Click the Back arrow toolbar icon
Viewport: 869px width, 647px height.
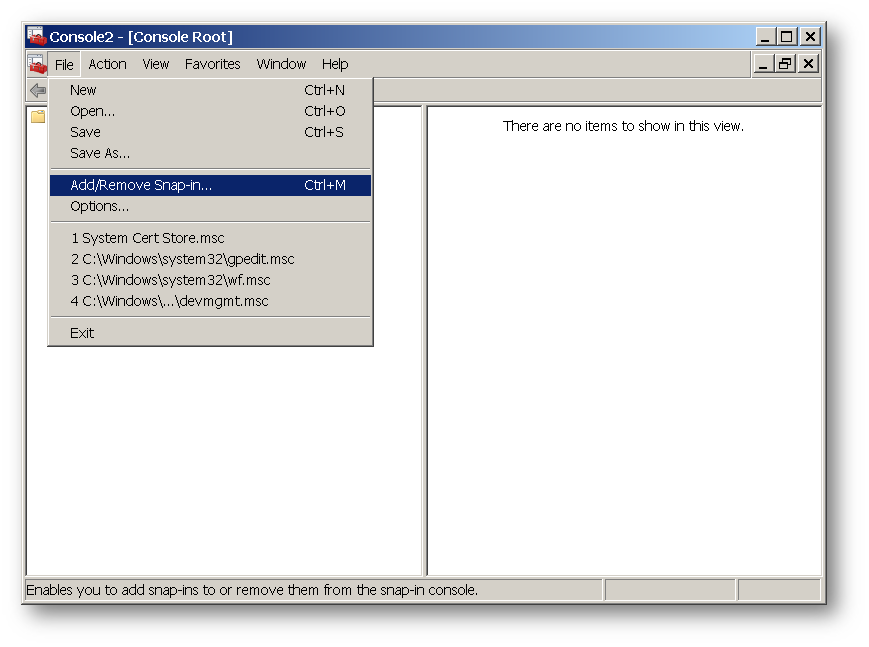click(x=38, y=91)
